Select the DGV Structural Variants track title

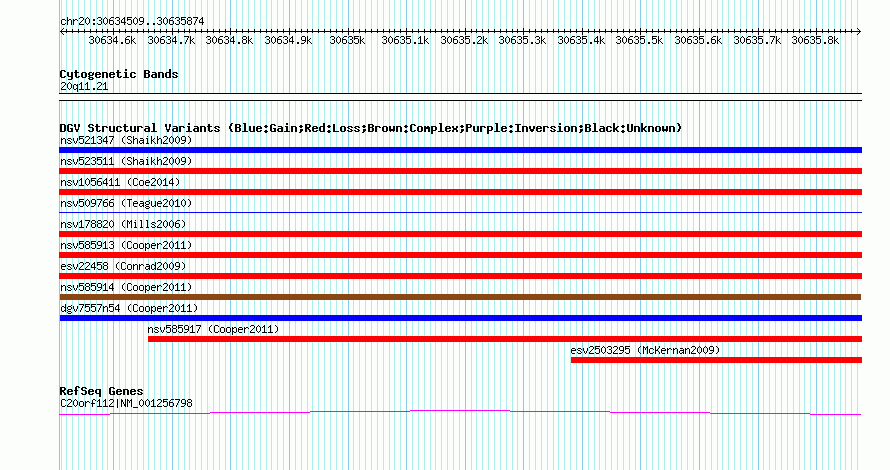point(371,128)
